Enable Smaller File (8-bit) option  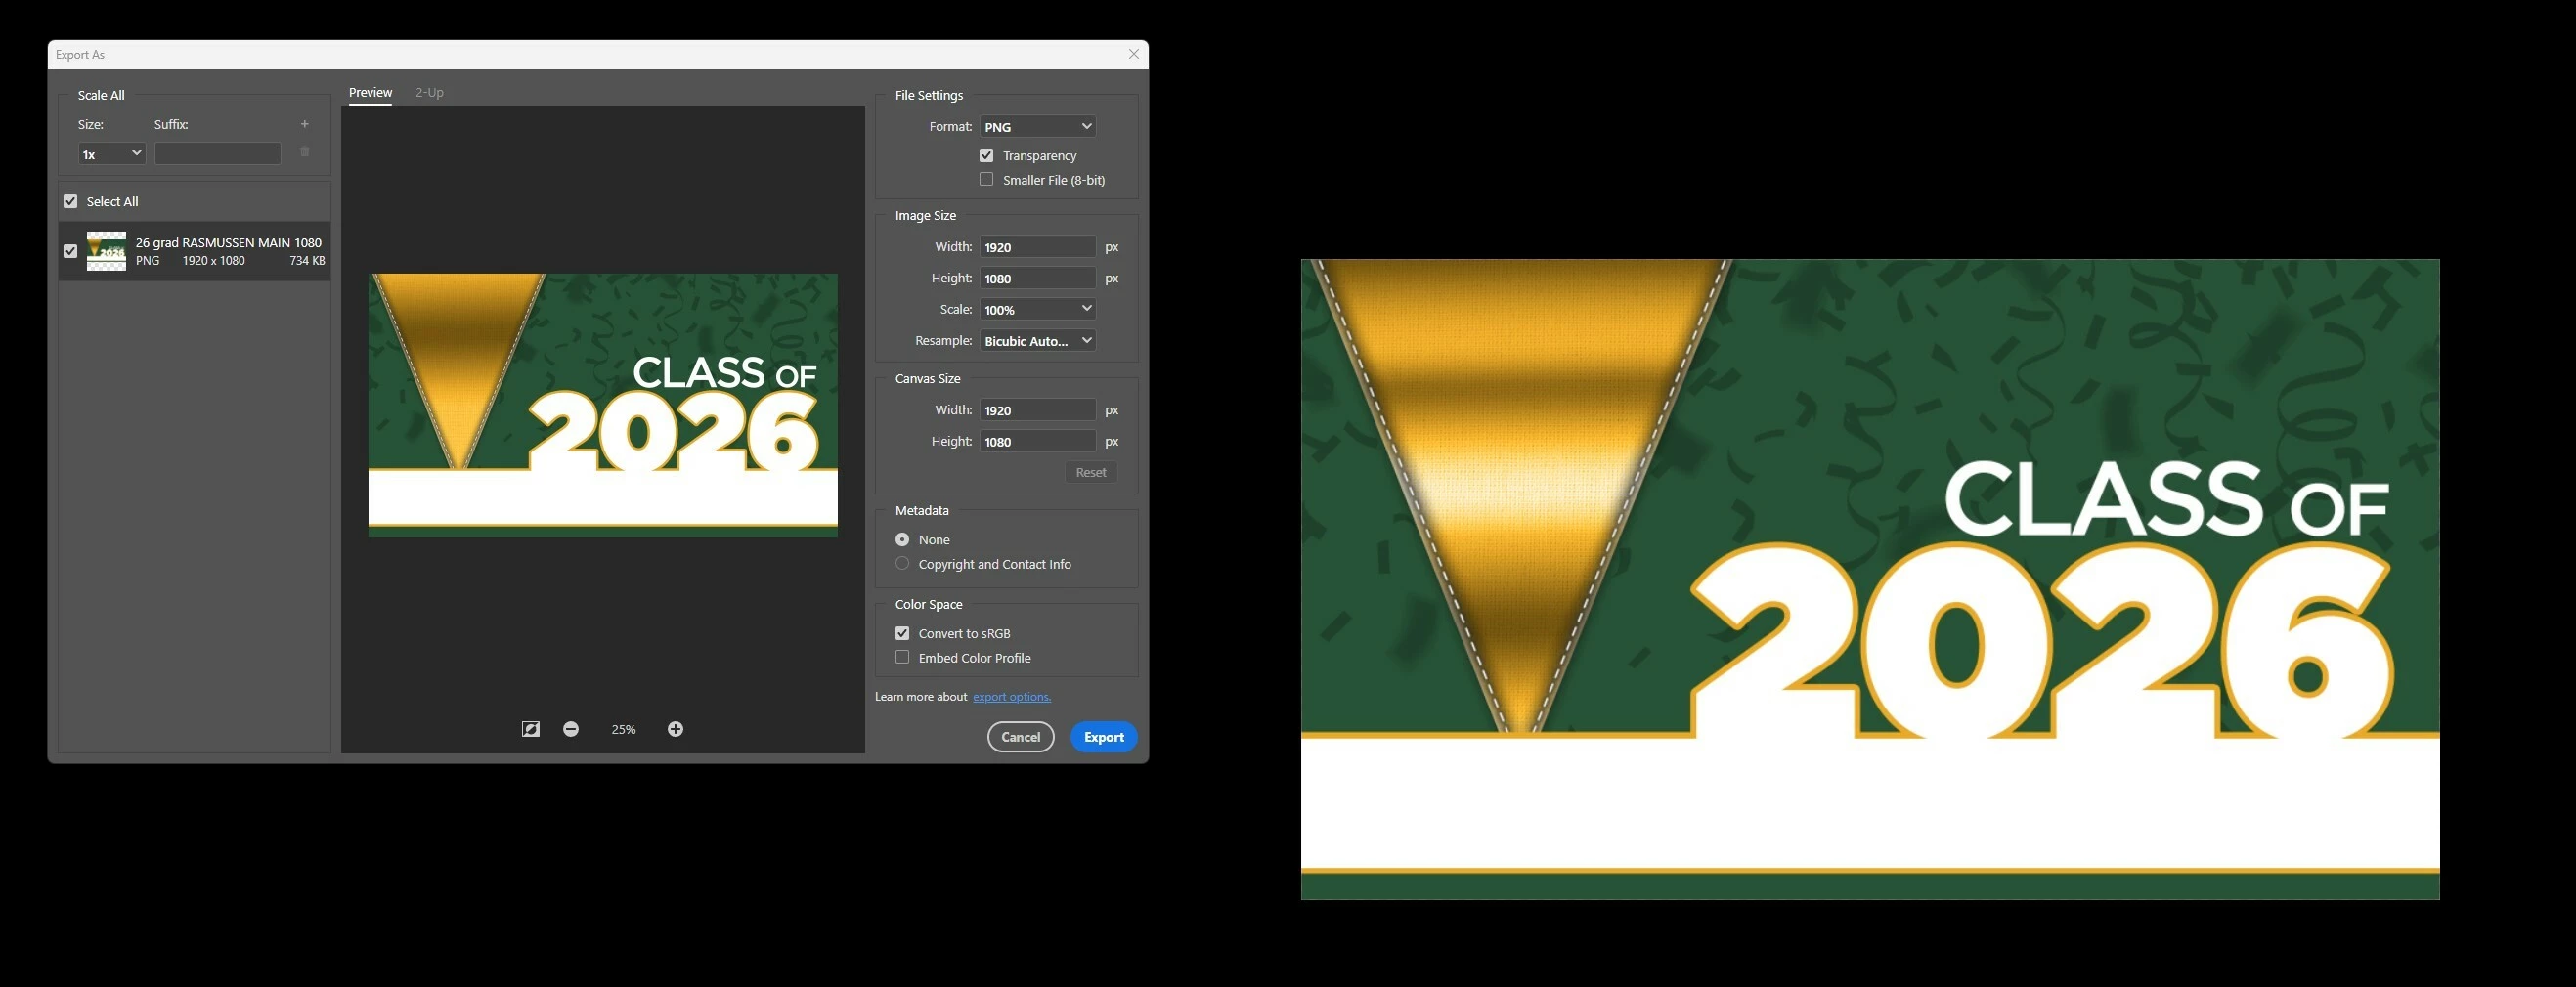[x=987, y=179]
